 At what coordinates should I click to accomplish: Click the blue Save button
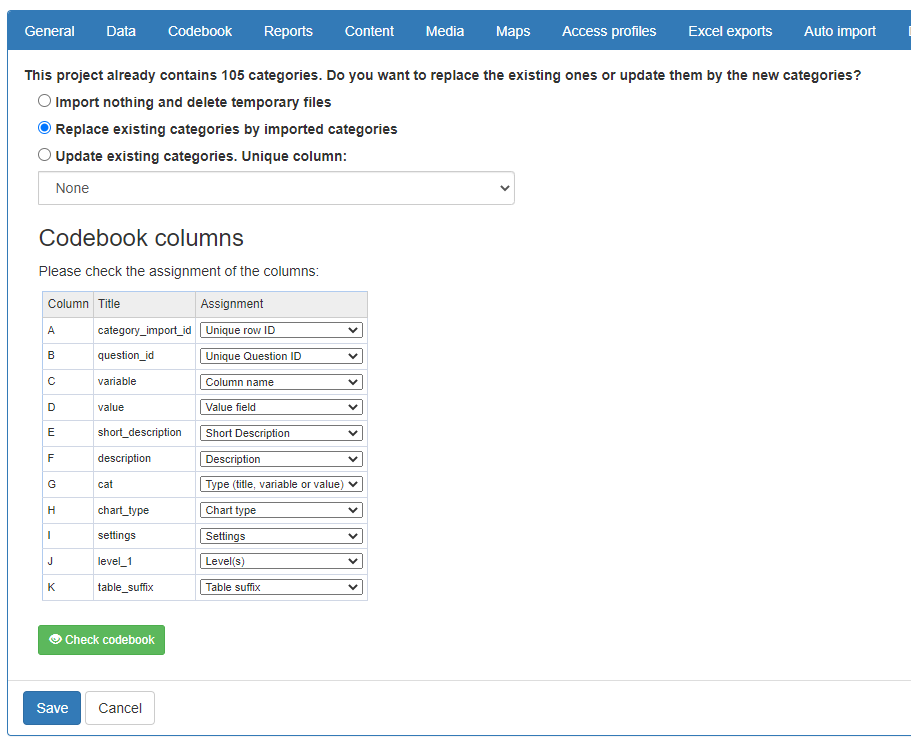pos(52,708)
